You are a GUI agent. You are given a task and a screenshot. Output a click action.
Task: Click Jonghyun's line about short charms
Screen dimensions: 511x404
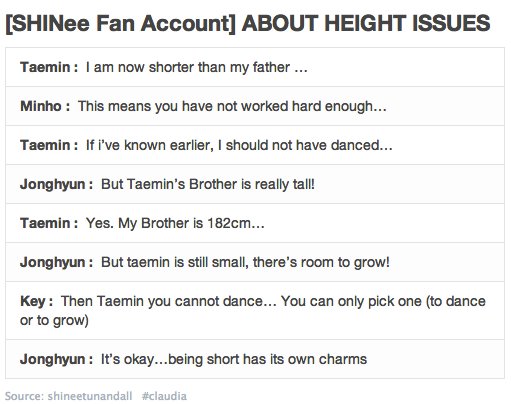click(x=255, y=360)
